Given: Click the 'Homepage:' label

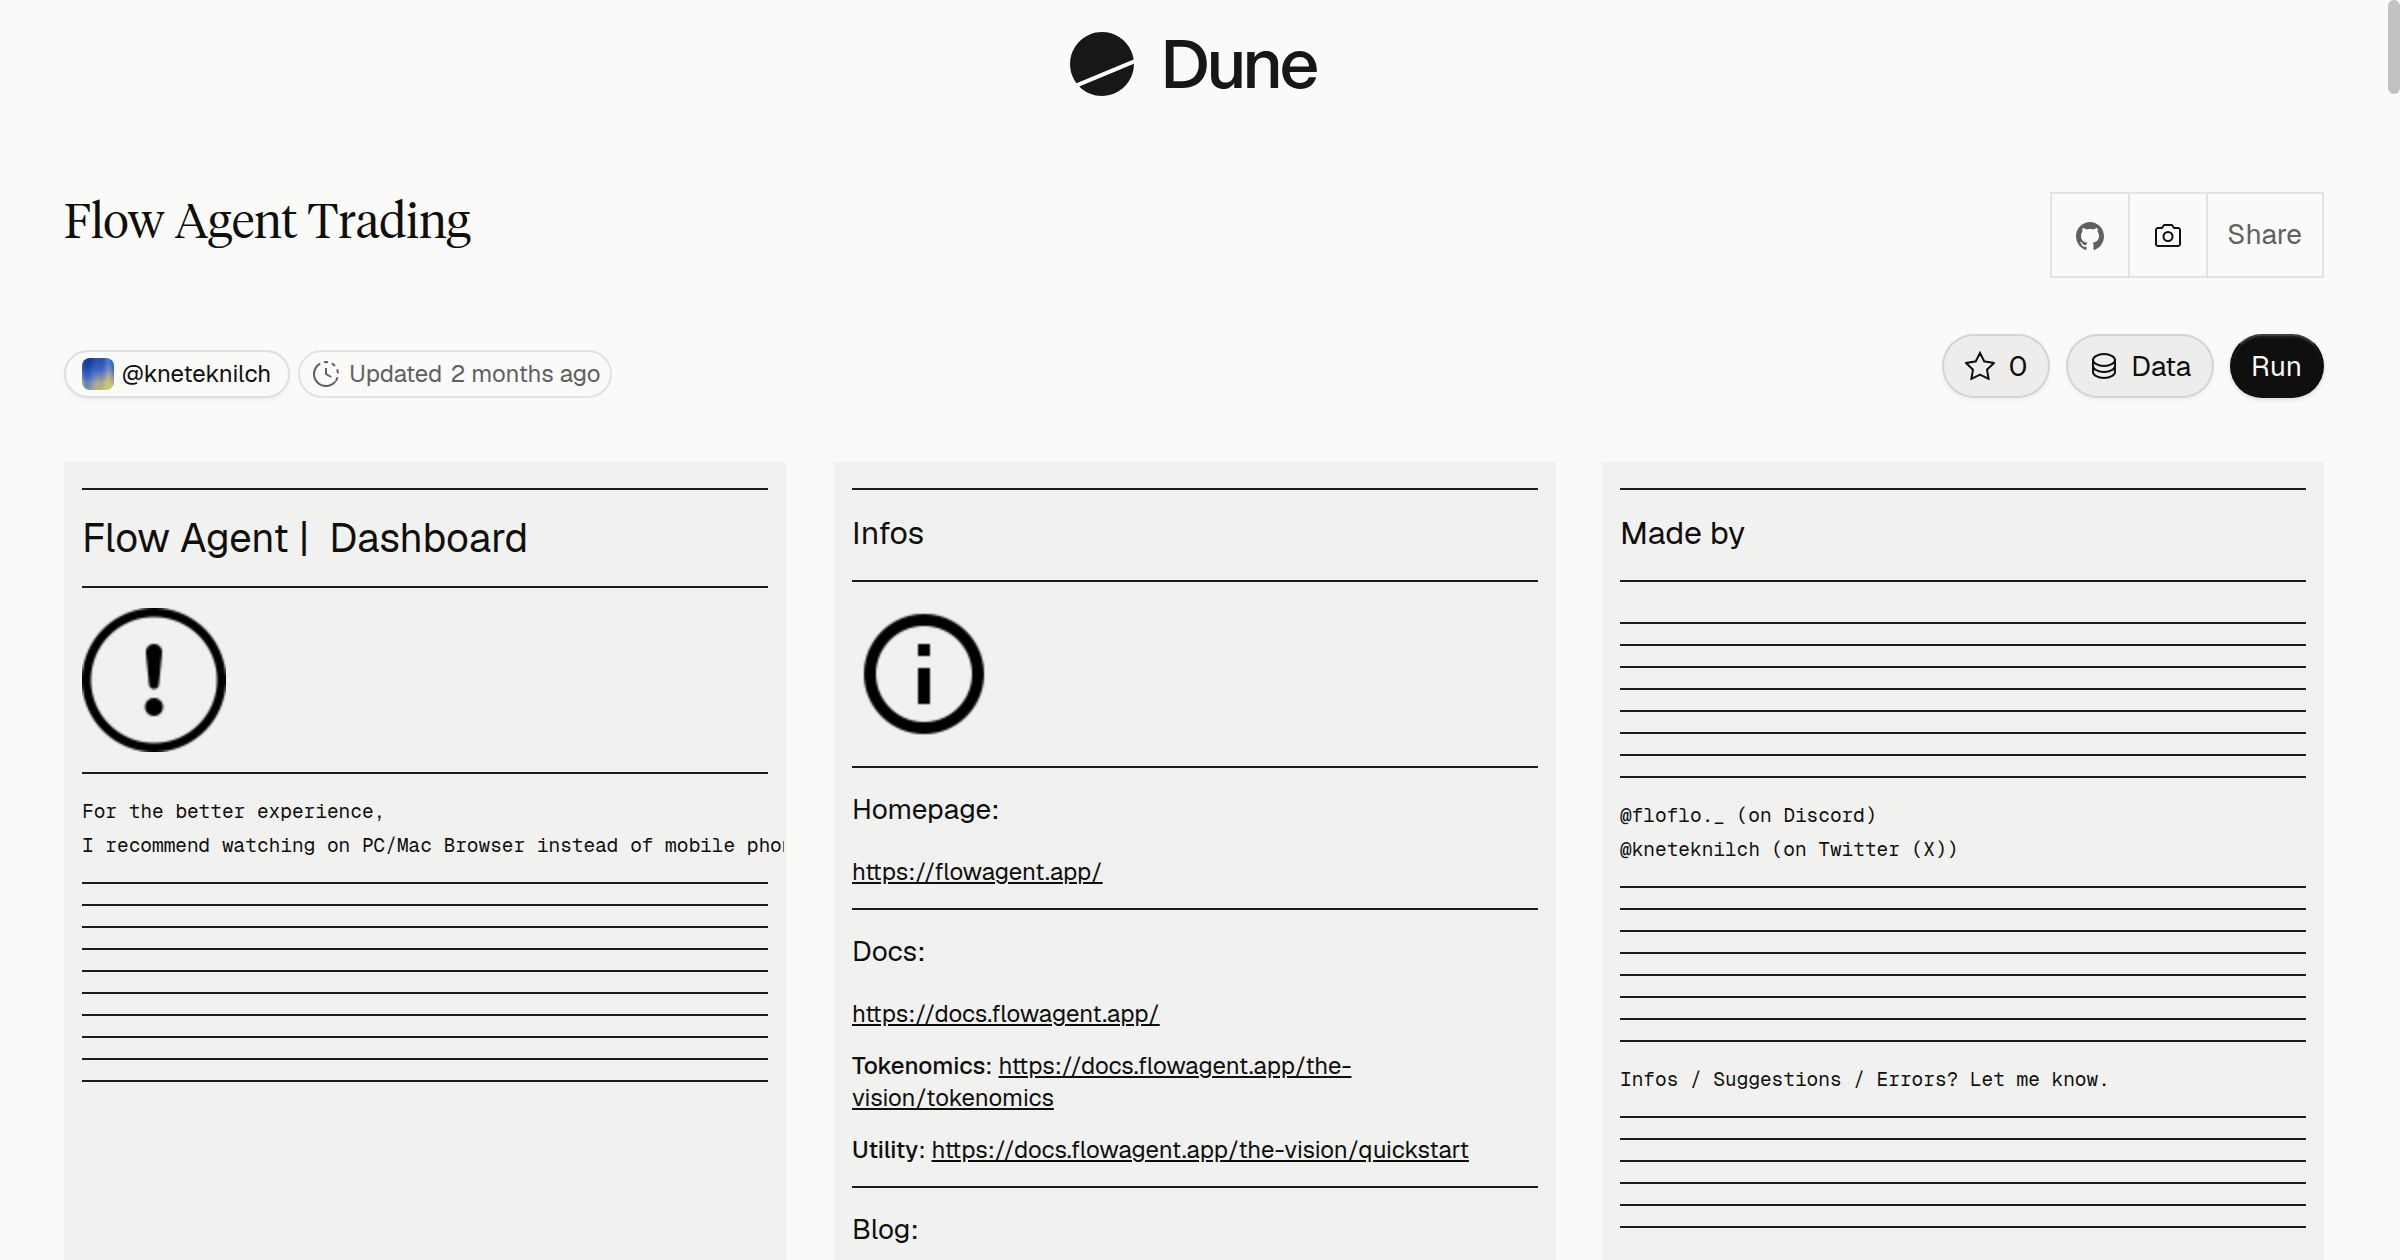Looking at the screenshot, I should click(925, 809).
